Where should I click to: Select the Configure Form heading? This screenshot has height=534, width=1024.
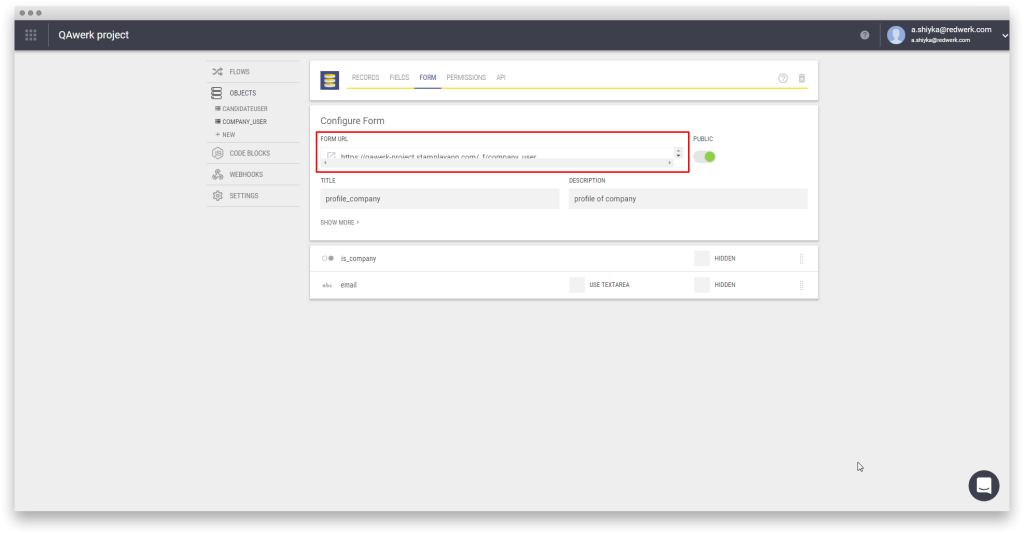[x=353, y=121]
